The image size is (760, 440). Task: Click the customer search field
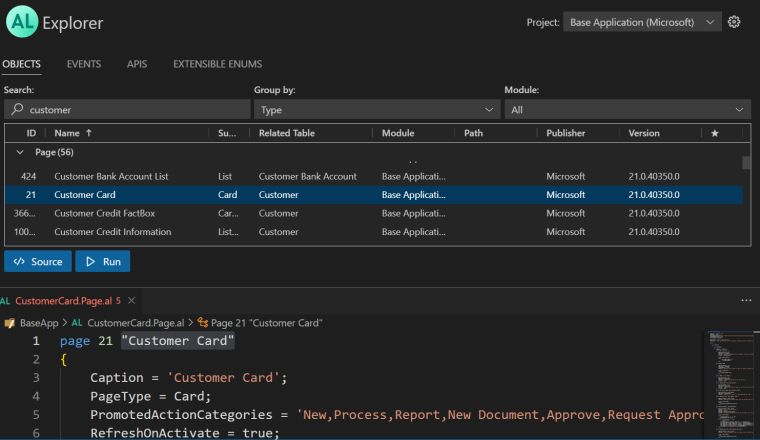click(x=127, y=110)
